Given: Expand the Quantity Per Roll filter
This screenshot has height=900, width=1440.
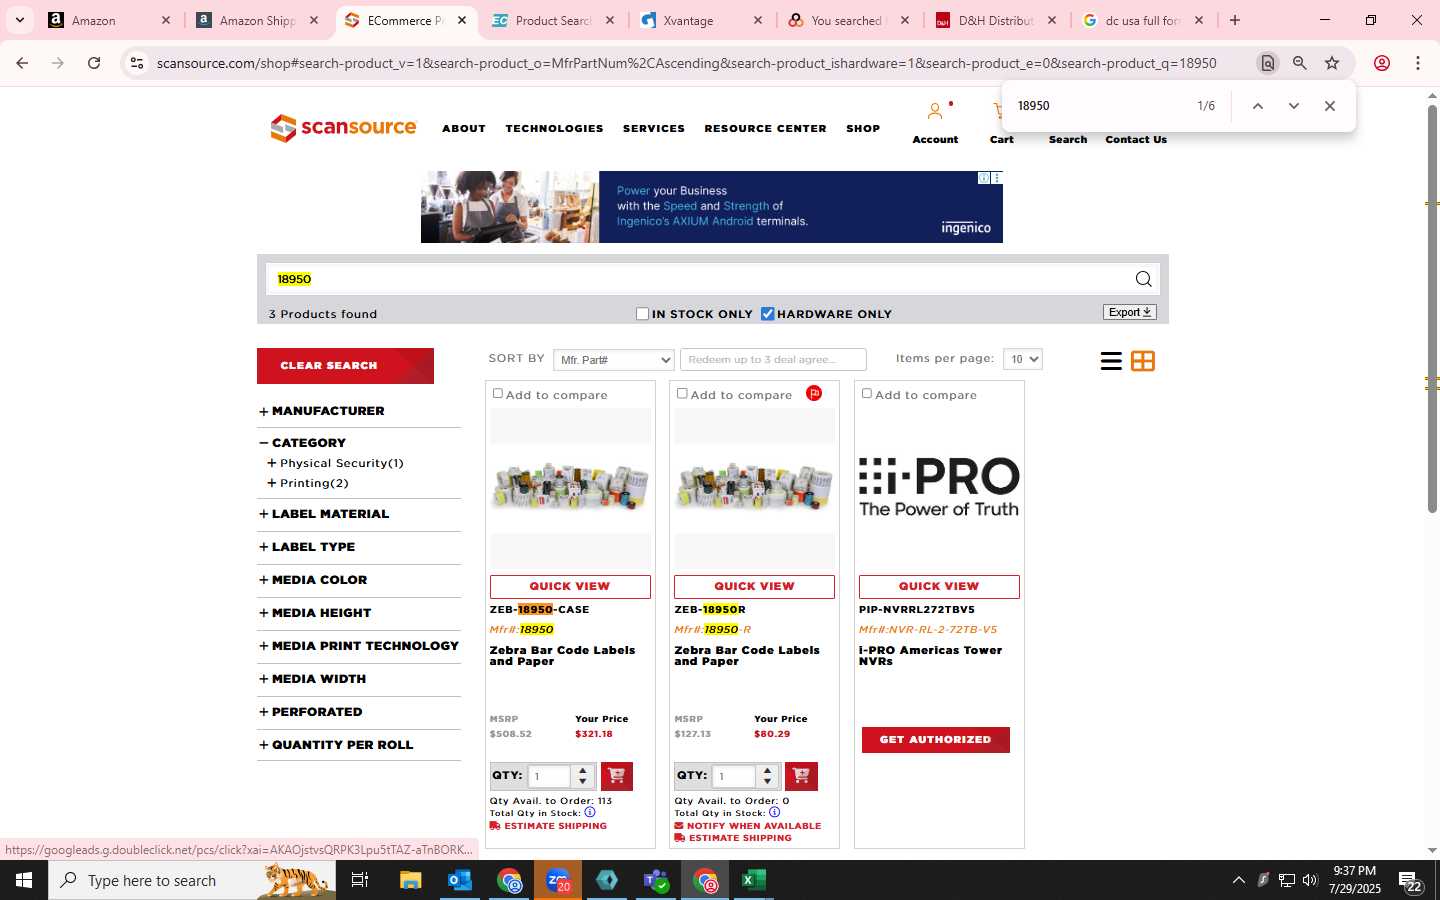Looking at the screenshot, I should coord(336,745).
